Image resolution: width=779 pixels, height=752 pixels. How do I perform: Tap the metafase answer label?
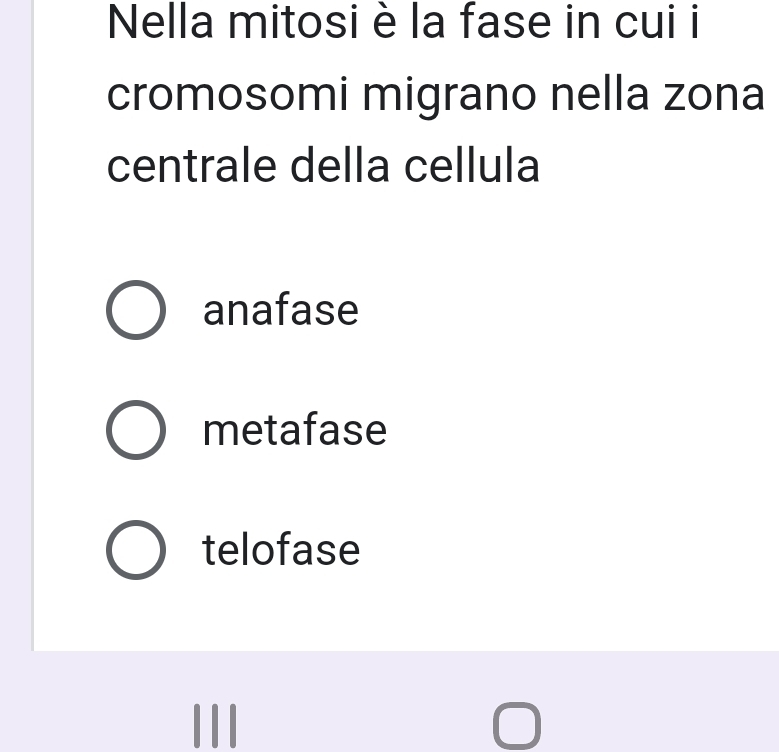tap(294, 430)
